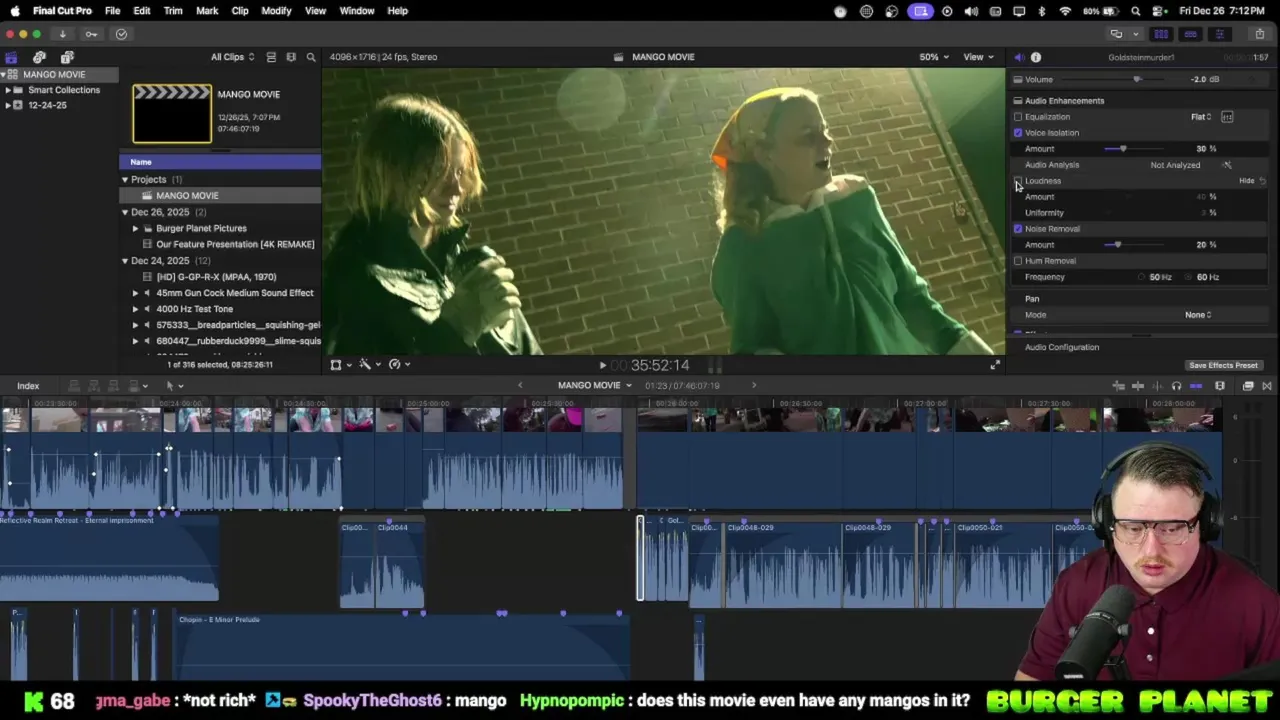
Task: Select the MANGO MOVIE project thumbnail
Action: coord(172,114)
